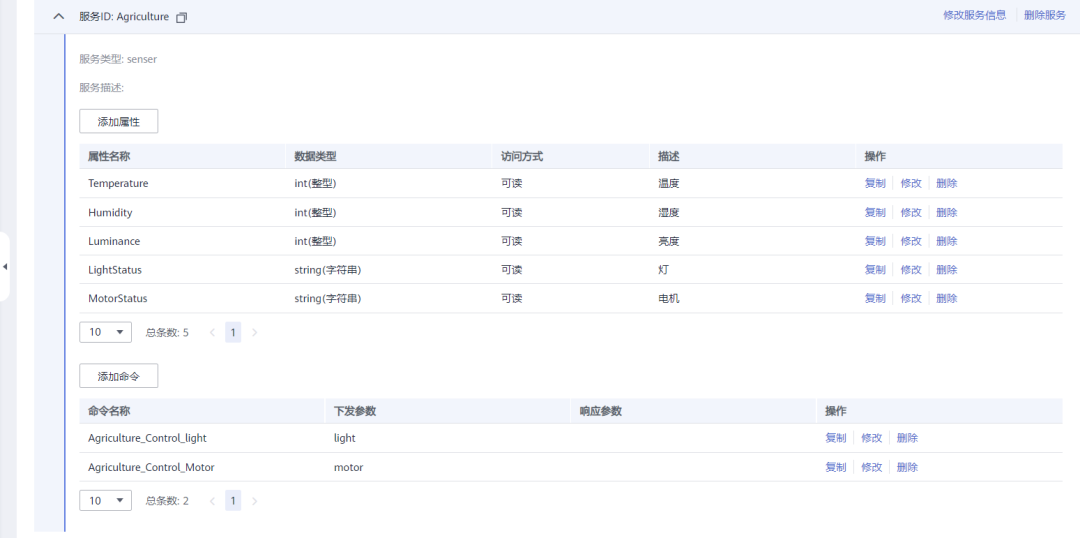Delete the MotorStatus property
This screenshot has width=1080, height=538.
947,298
